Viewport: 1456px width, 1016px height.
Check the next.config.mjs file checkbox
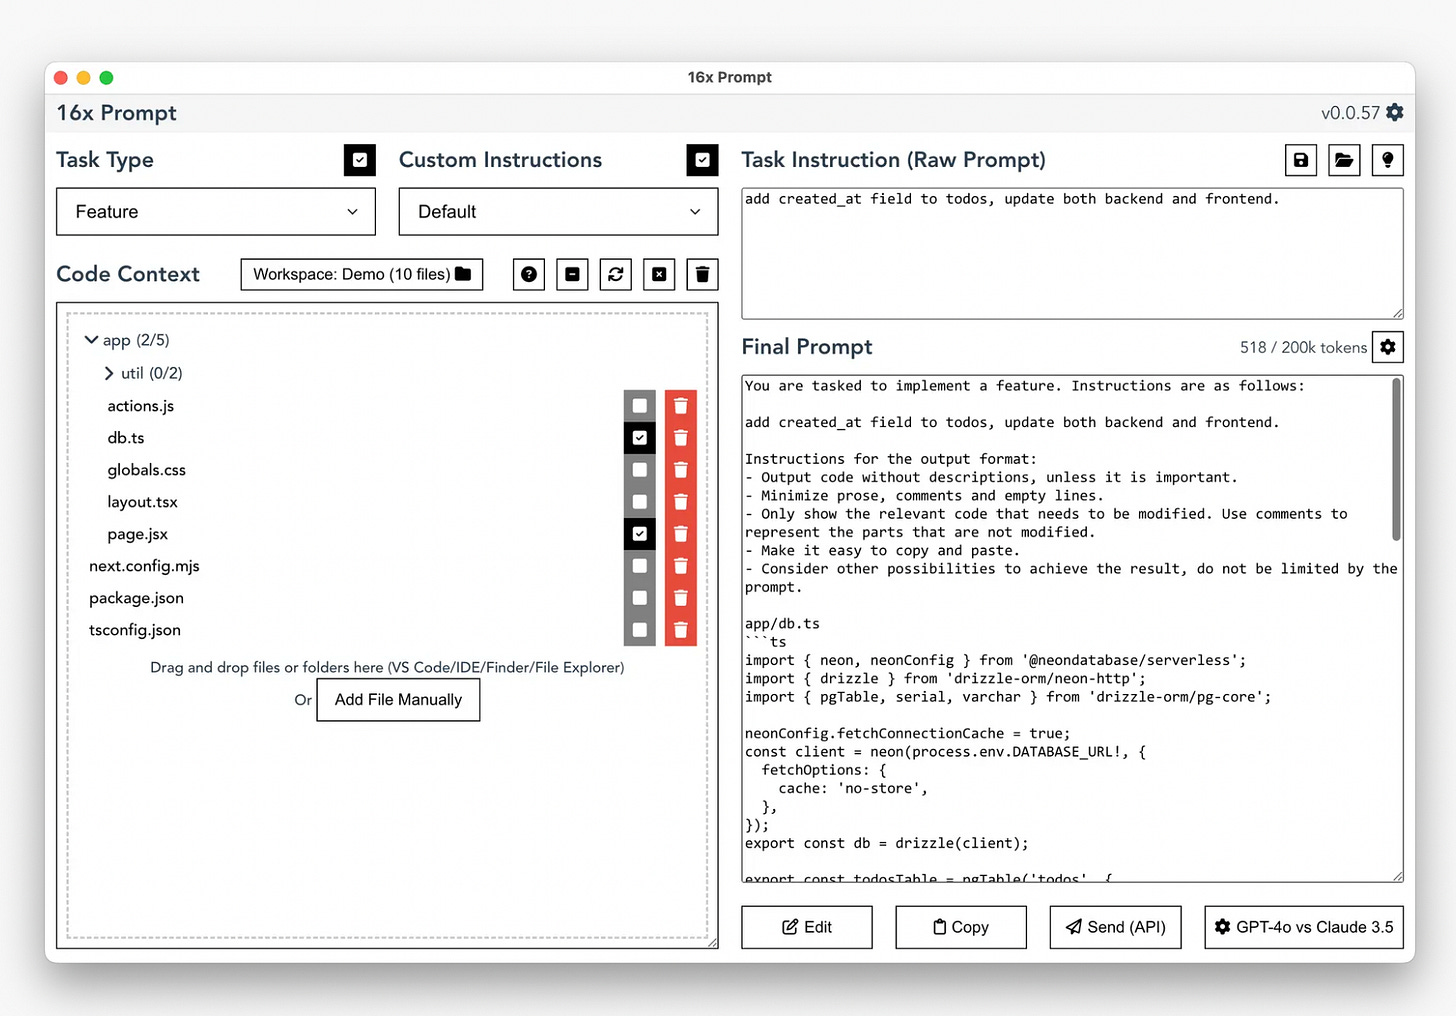tap(640, 566)
